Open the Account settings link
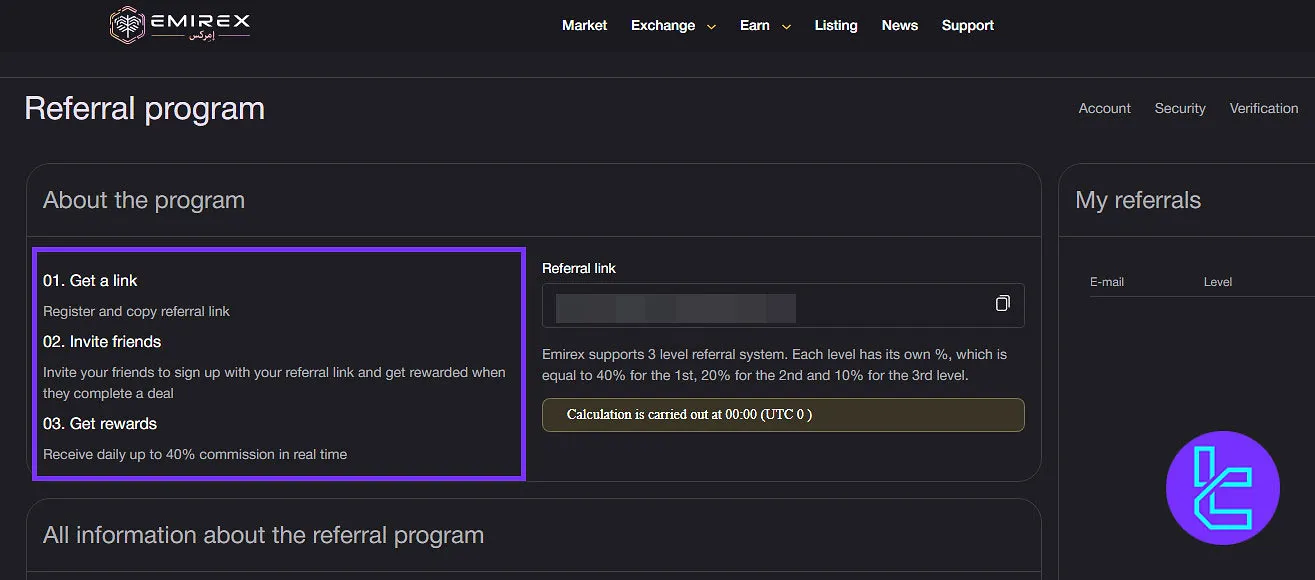Screen dimensions: 1315x580 pos(1104,108)
